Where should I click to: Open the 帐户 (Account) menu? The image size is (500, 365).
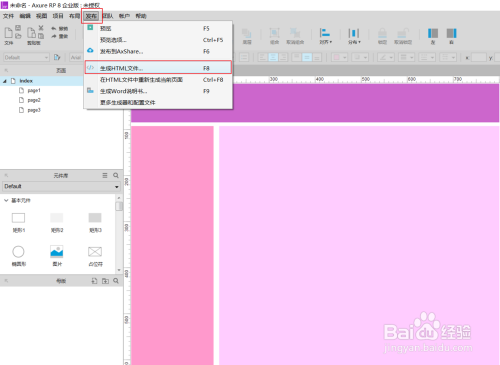coord(124,16)
